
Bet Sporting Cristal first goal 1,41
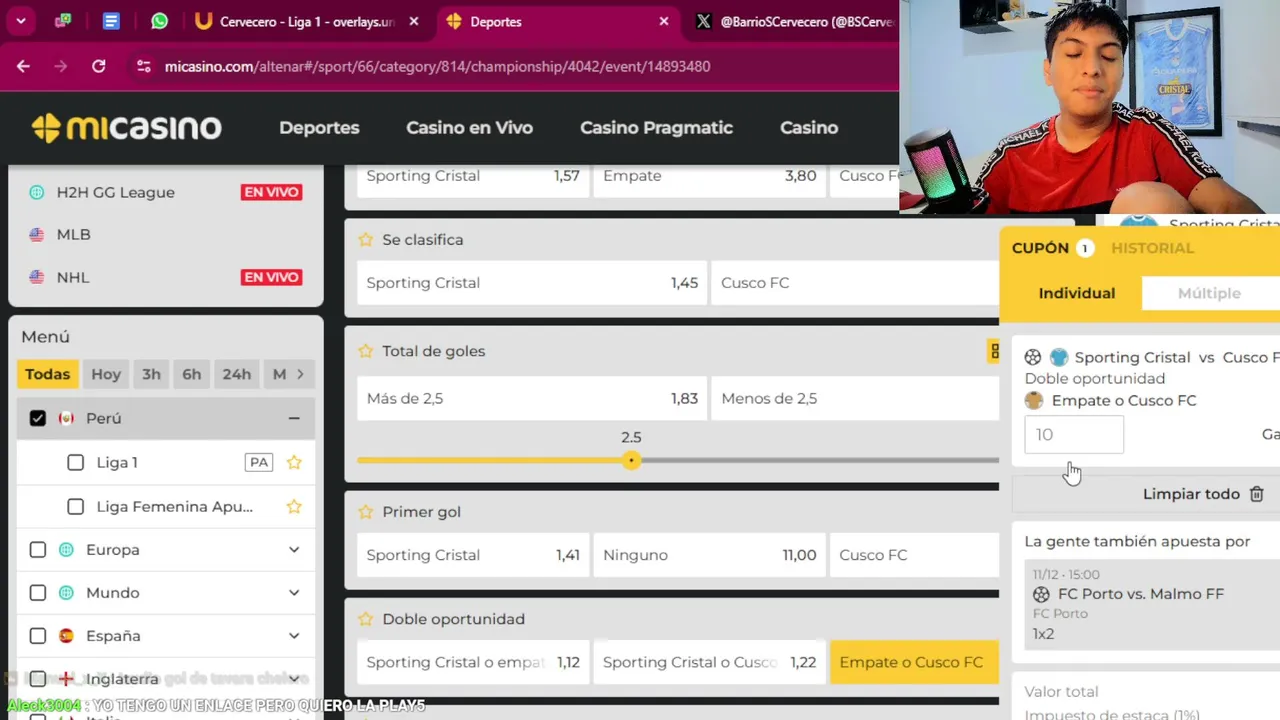[473, 555]
